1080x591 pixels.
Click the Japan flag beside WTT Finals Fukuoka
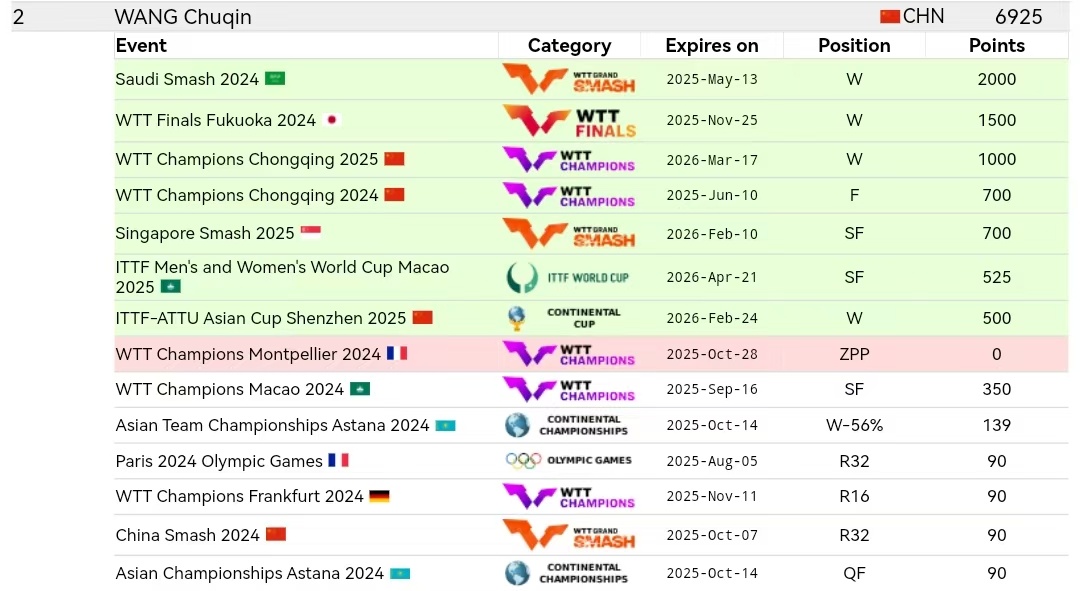click(x=333, y=120)
